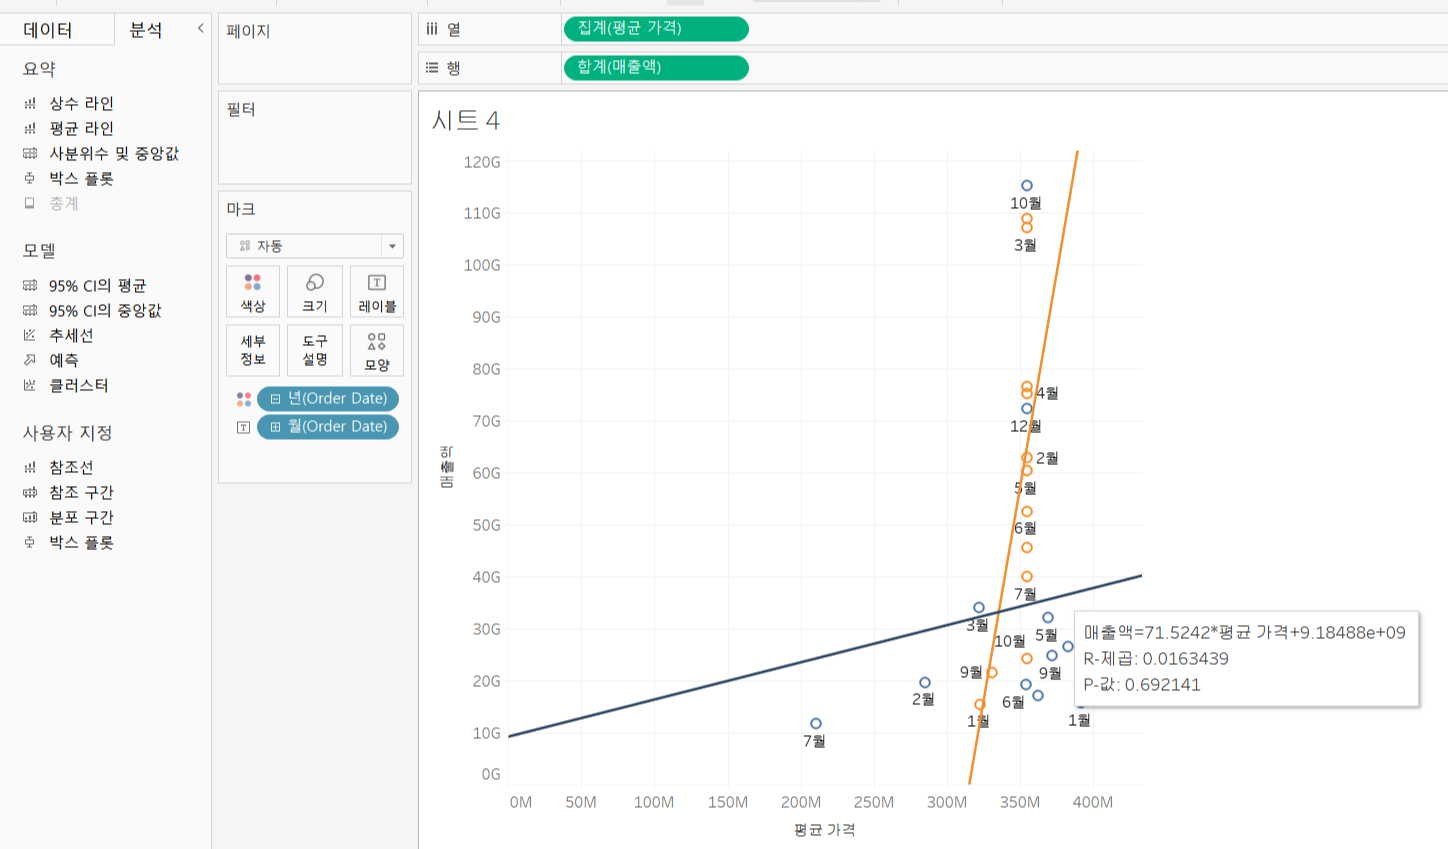Click the 필터 shelf
1448x849 pixels.
click(x=315, y=138)
